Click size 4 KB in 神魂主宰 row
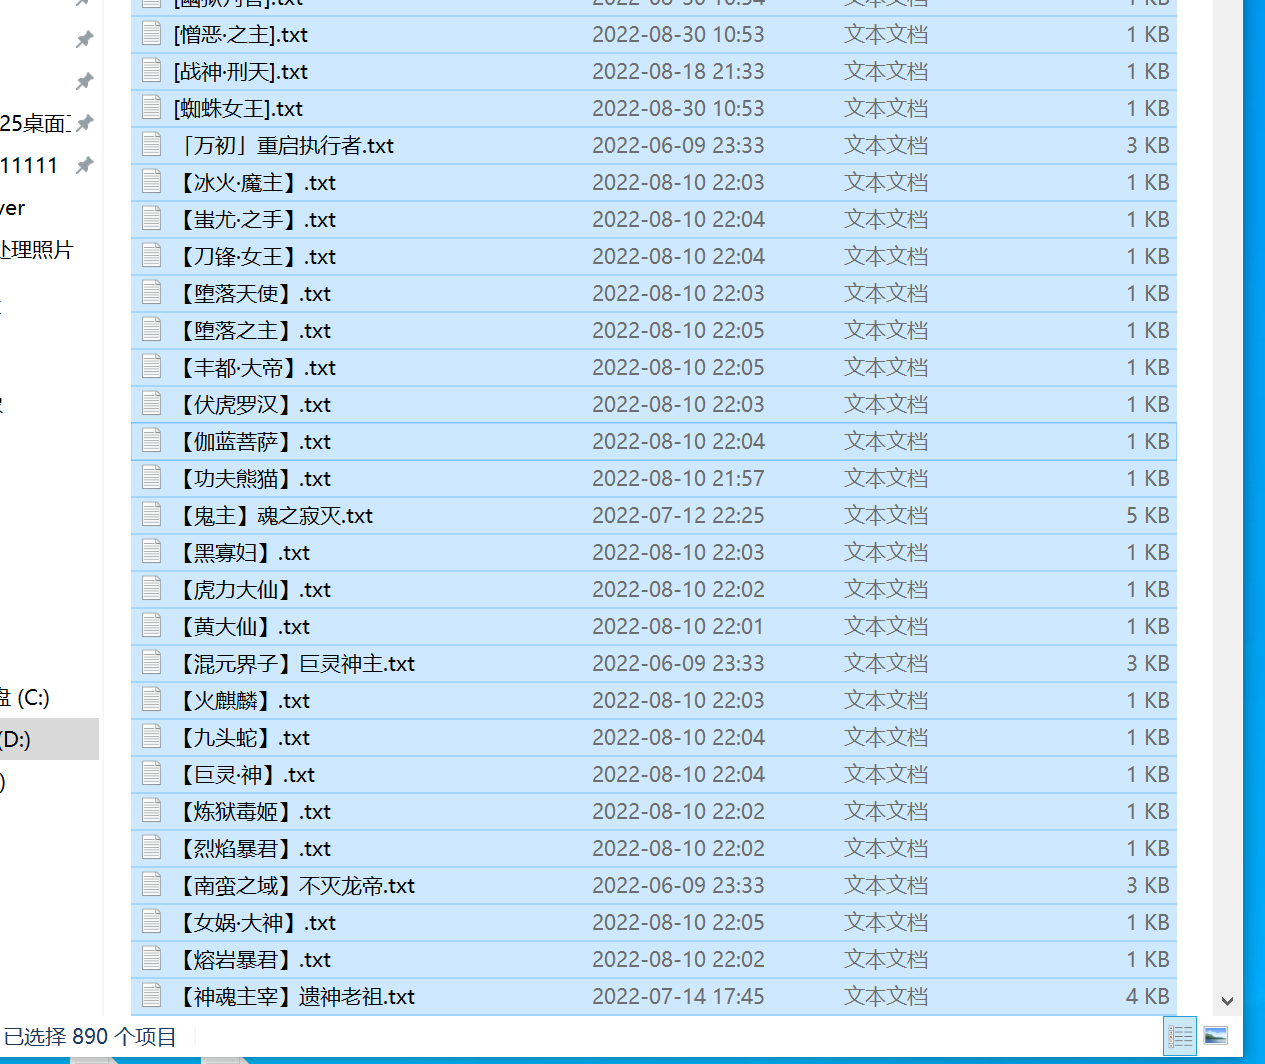The width and height of the screenshot is (1265, 1064). (x=1148, y=997)
